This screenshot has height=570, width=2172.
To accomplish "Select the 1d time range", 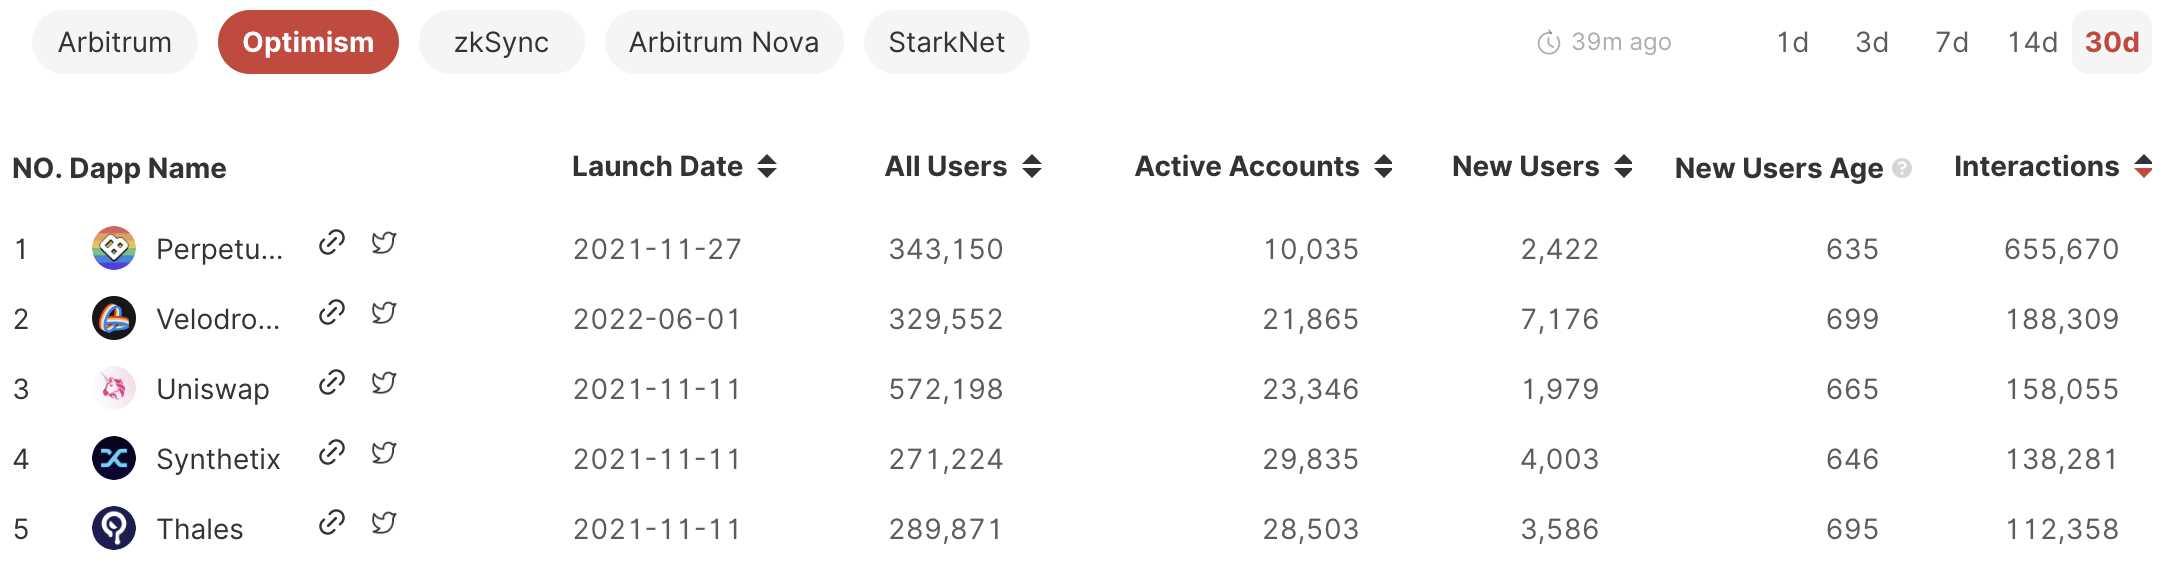I will pos(1792,42).
